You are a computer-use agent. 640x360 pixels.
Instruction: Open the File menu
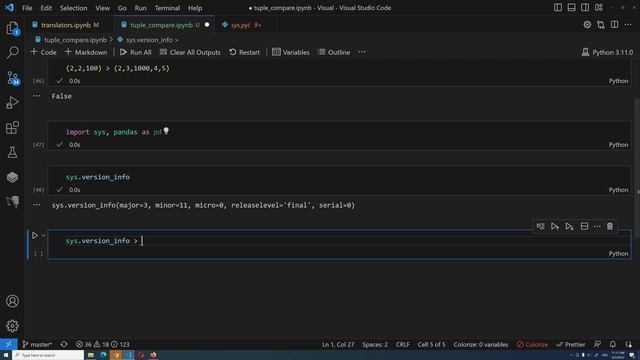27,8
